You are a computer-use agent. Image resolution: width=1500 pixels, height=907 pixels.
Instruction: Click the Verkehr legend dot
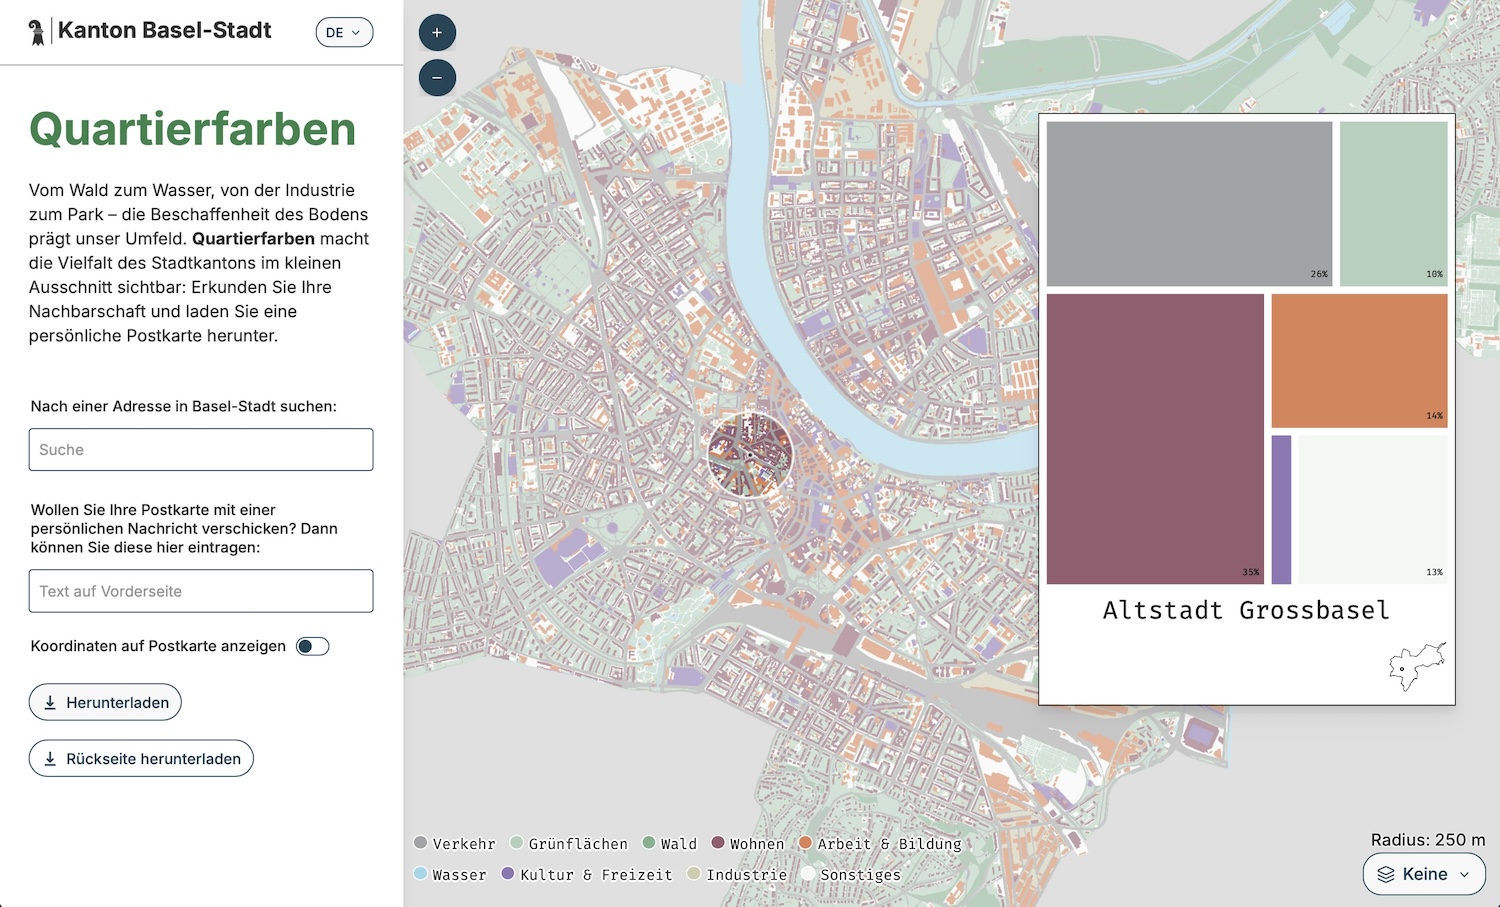(421, 843)
